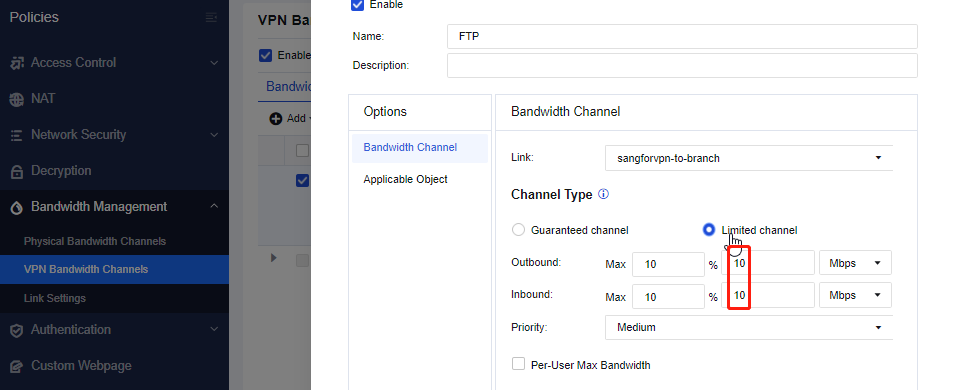Image resolution: width=955 pixels, height=390 pixels.
Task: Click the Add plus icon
Action: (x=276, y=118)
